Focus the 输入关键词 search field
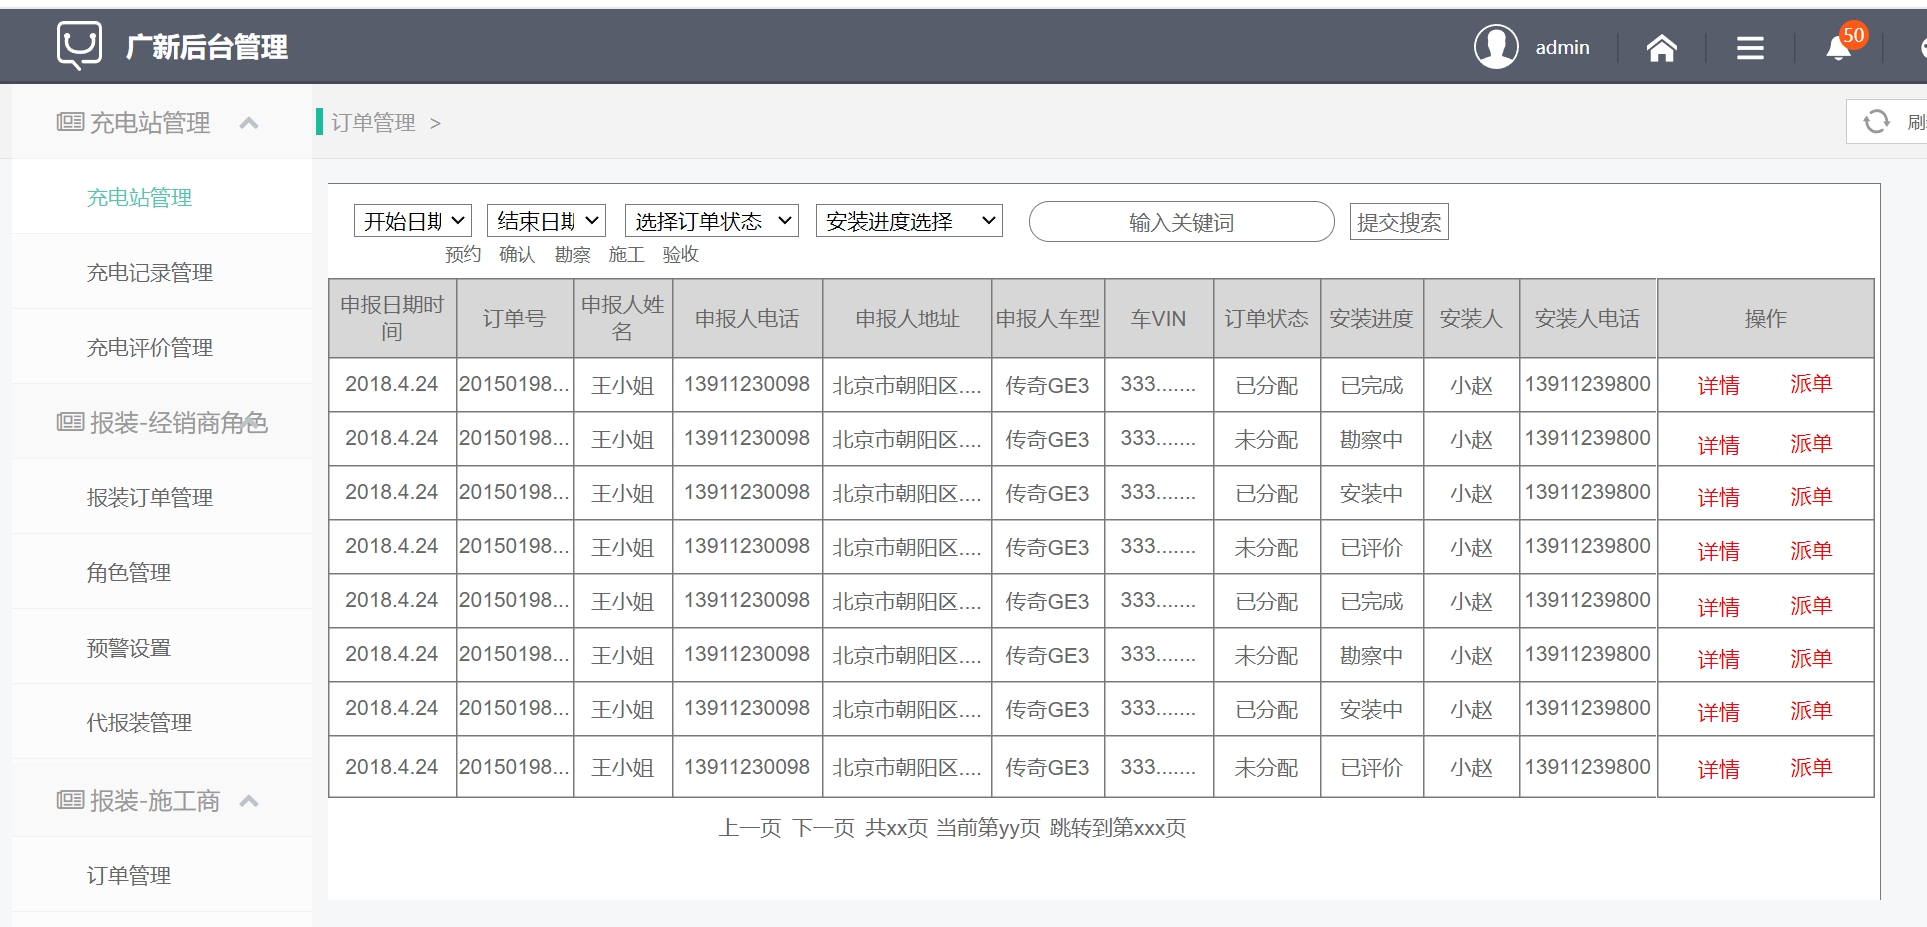 [x=1181, y=222]
